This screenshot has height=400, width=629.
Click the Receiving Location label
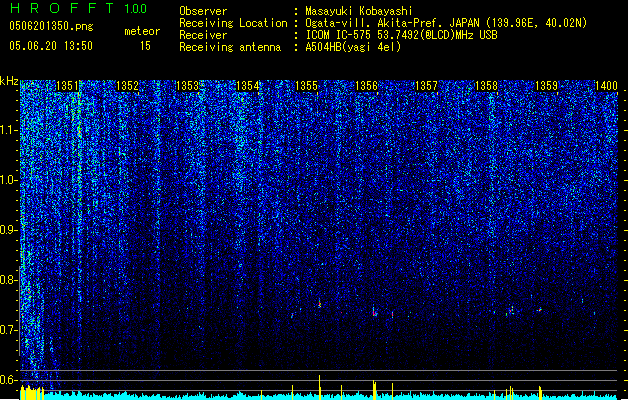click(233, 23)
